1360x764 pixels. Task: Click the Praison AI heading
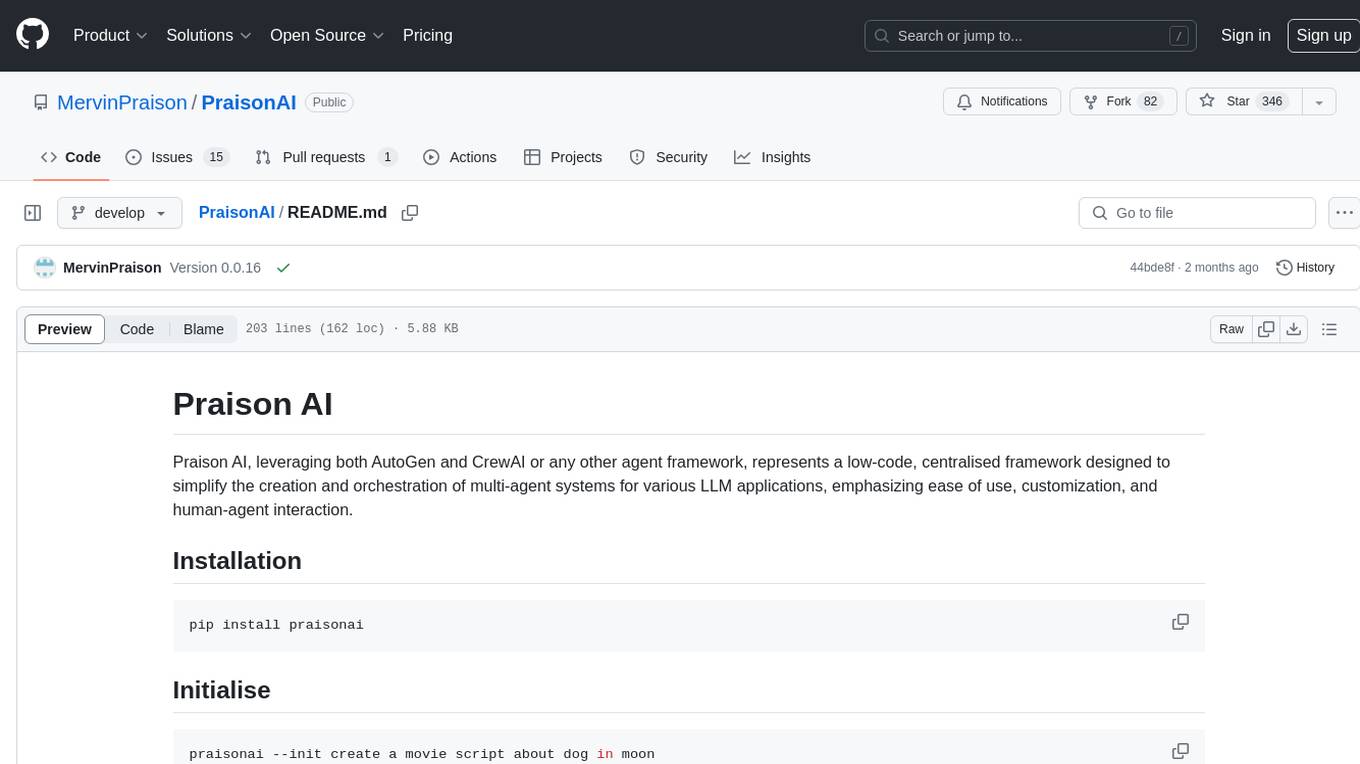point(253,404)
